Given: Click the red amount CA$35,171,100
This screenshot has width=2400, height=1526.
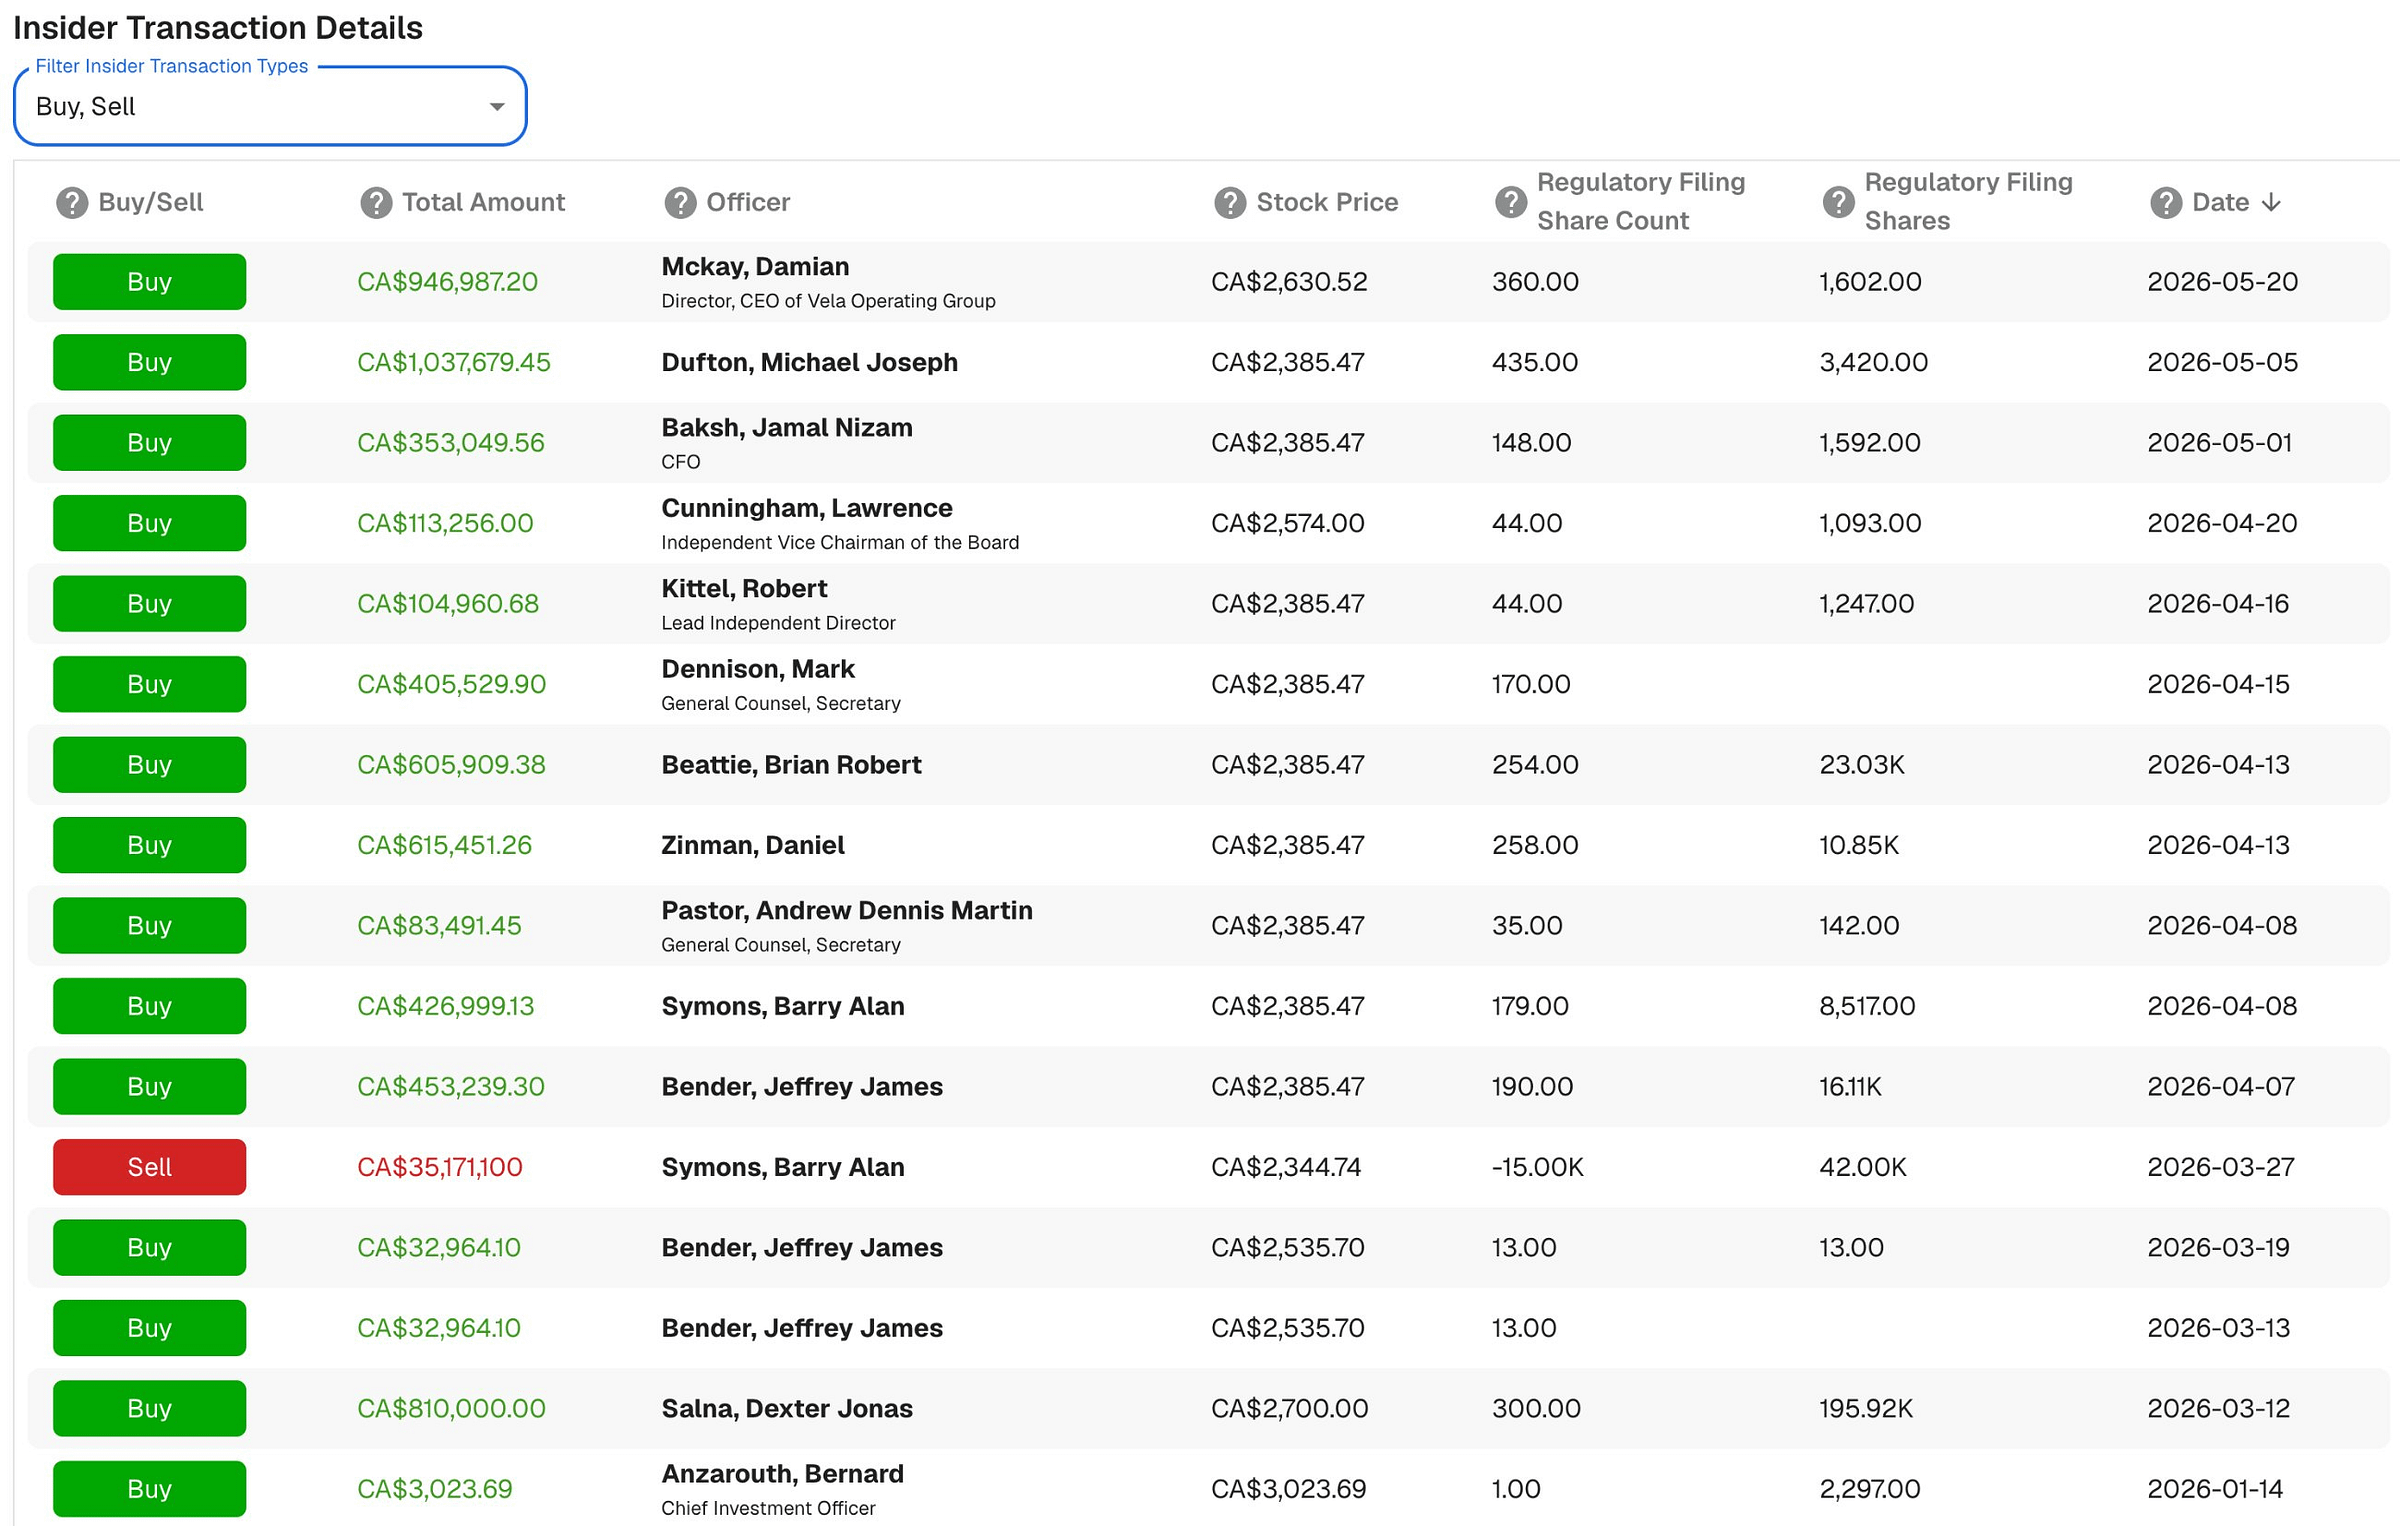Looking at the screenshot, I should pyautogui.click(x=440, y=1167).
